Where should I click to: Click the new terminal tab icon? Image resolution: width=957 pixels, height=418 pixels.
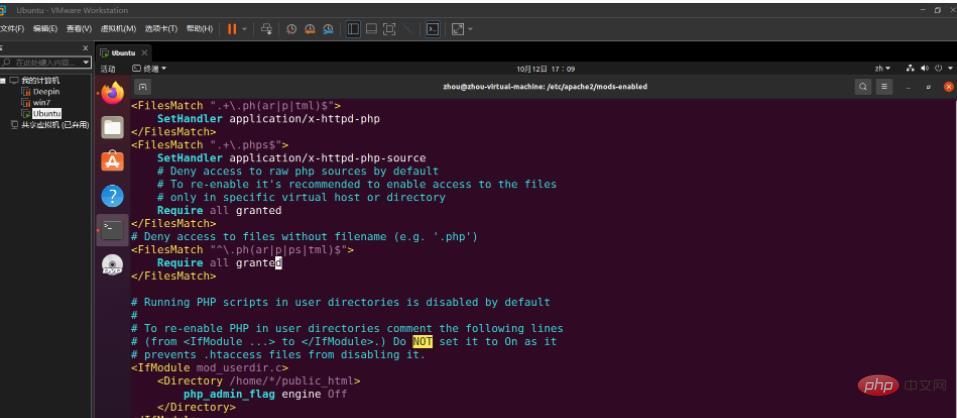[x=143, y=87]
